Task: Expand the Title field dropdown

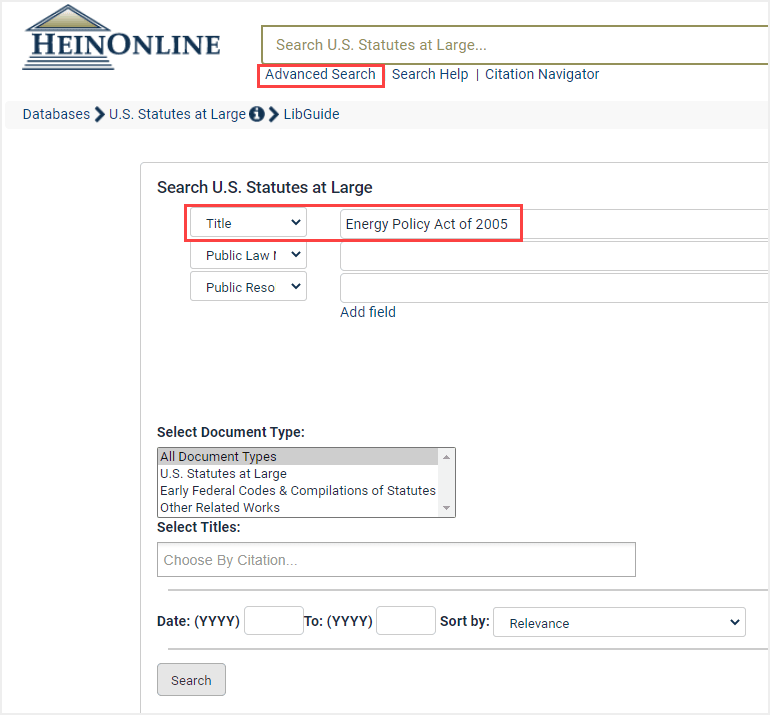Action: click(248, 223)
